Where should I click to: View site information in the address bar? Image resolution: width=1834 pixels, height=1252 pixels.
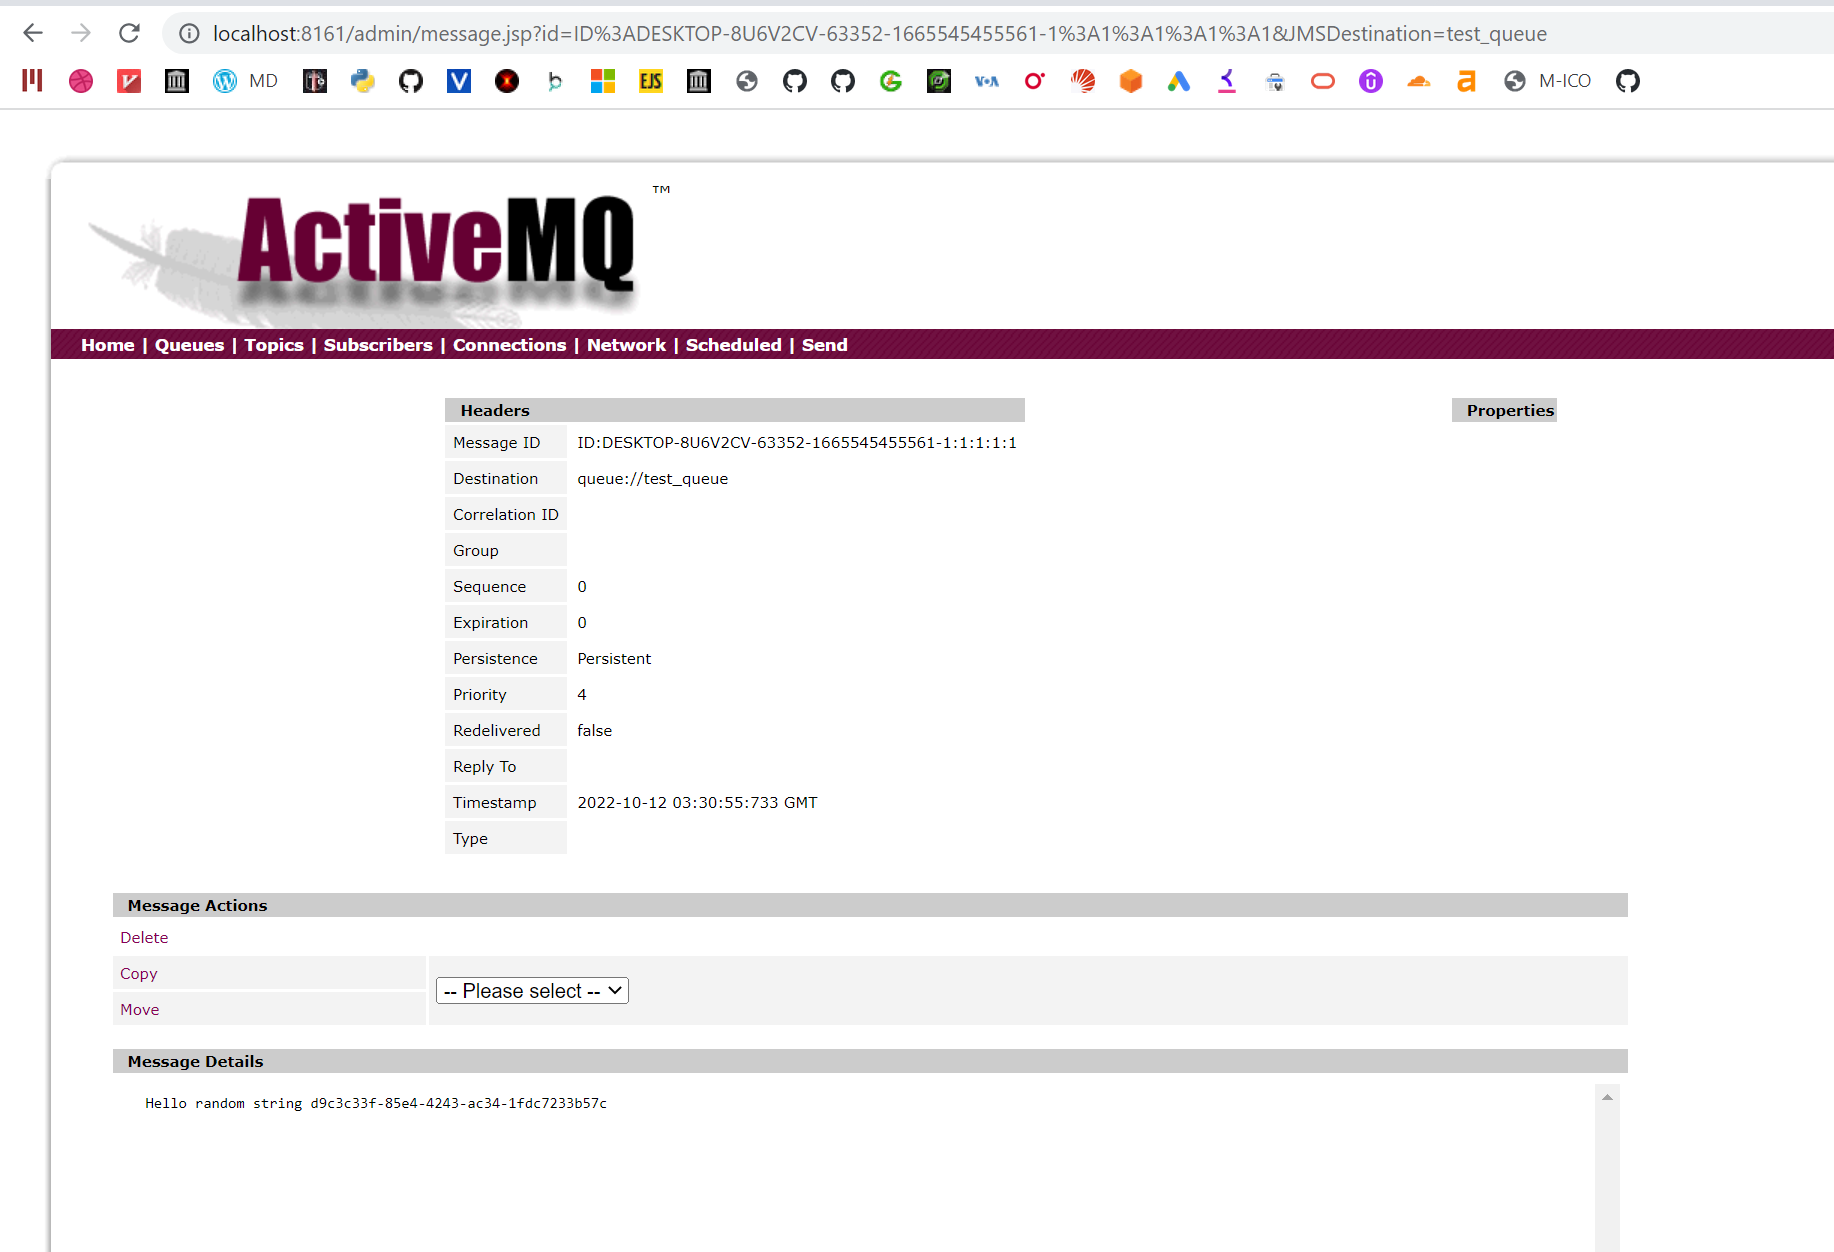(x=188, y=33)
